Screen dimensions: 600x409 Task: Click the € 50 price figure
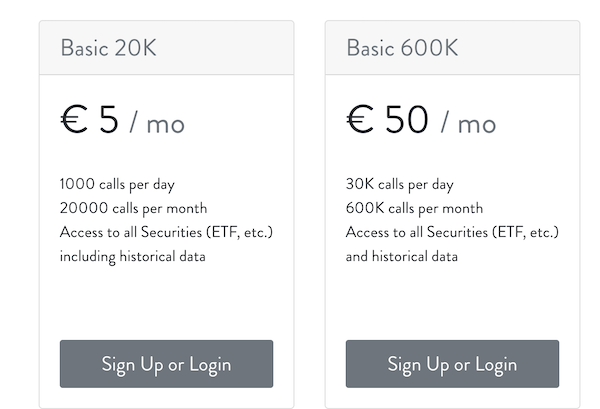pos(387,119)
